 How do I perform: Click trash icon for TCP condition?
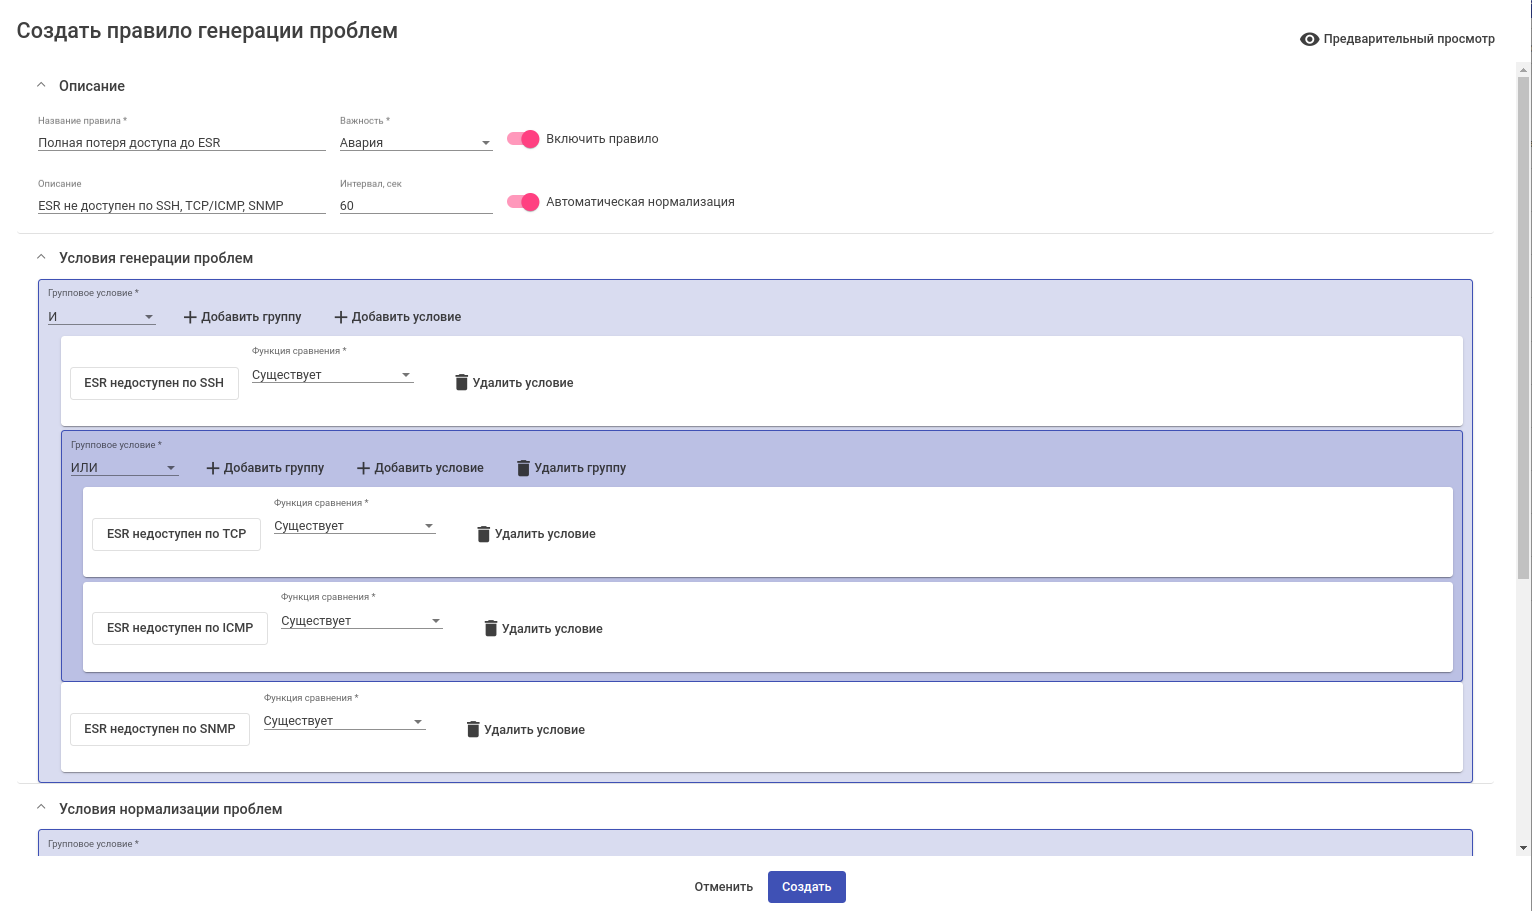[483, 534]
